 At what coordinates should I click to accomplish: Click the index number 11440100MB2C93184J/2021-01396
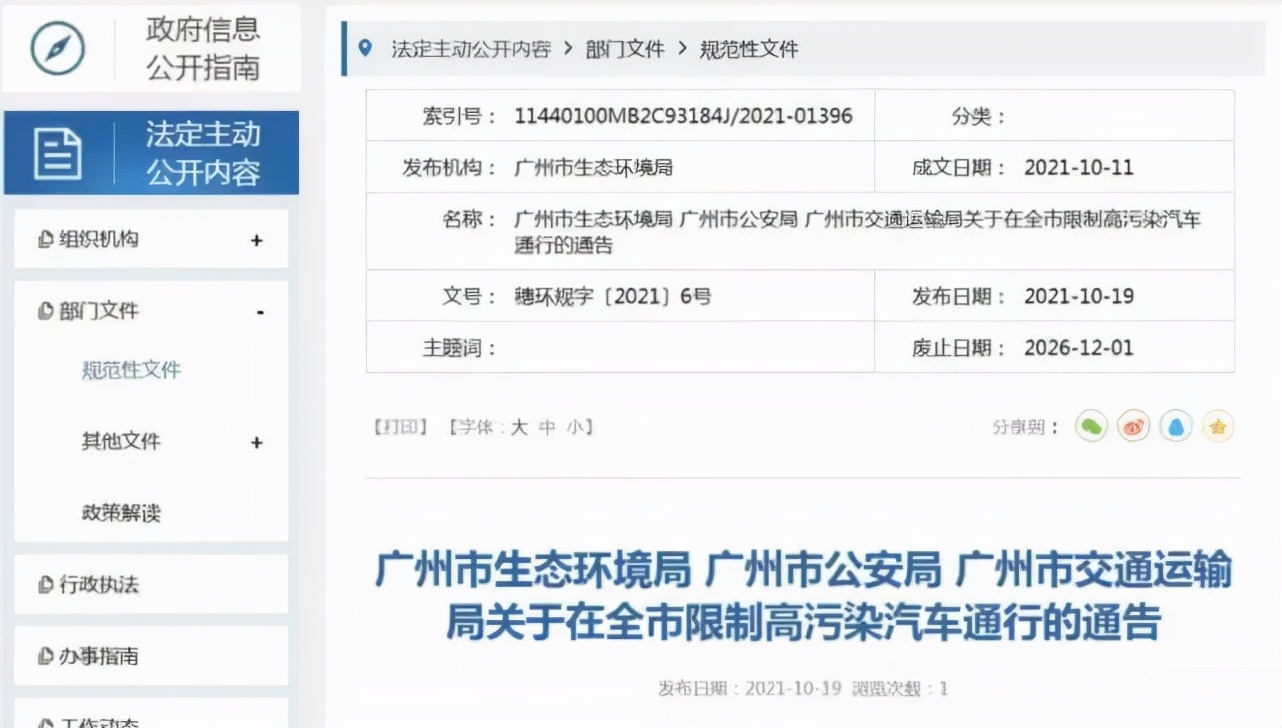(x=683, y=116)
